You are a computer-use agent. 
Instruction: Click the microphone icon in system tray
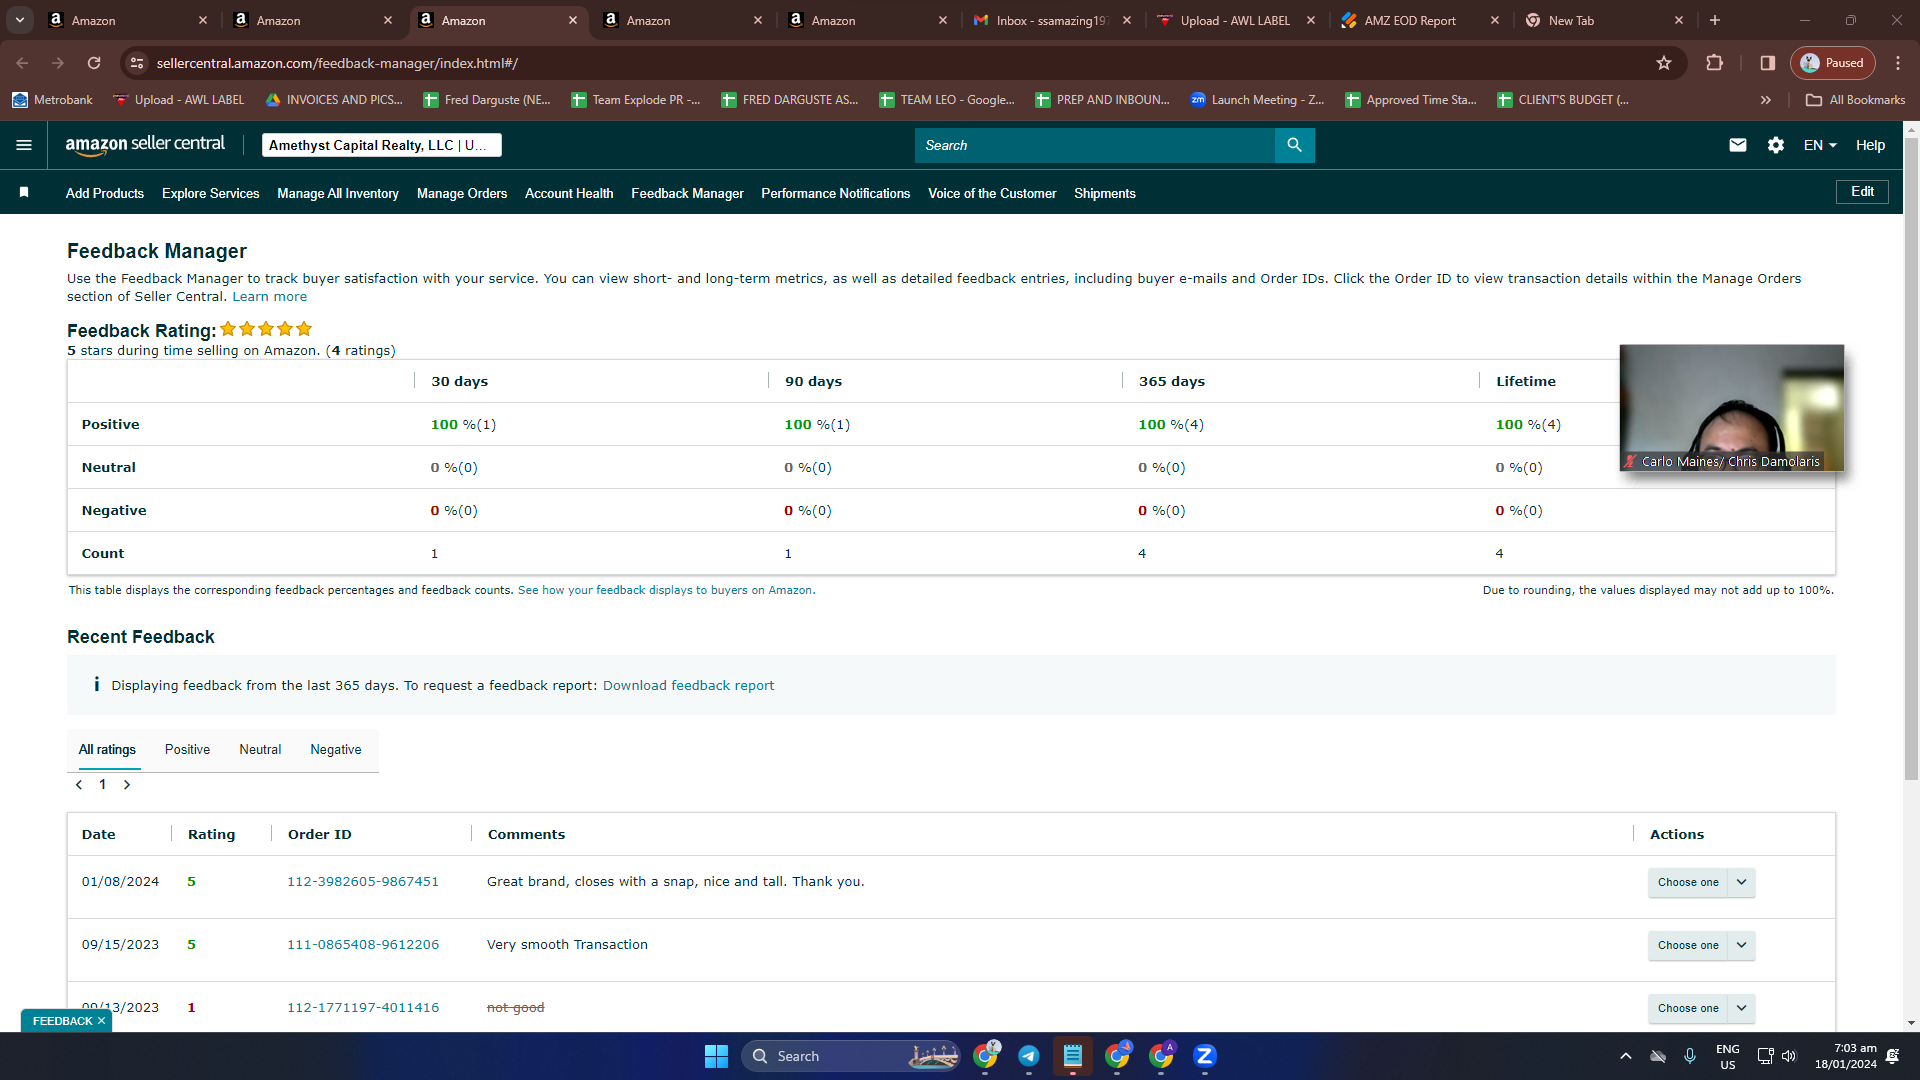[1690, 1056]
